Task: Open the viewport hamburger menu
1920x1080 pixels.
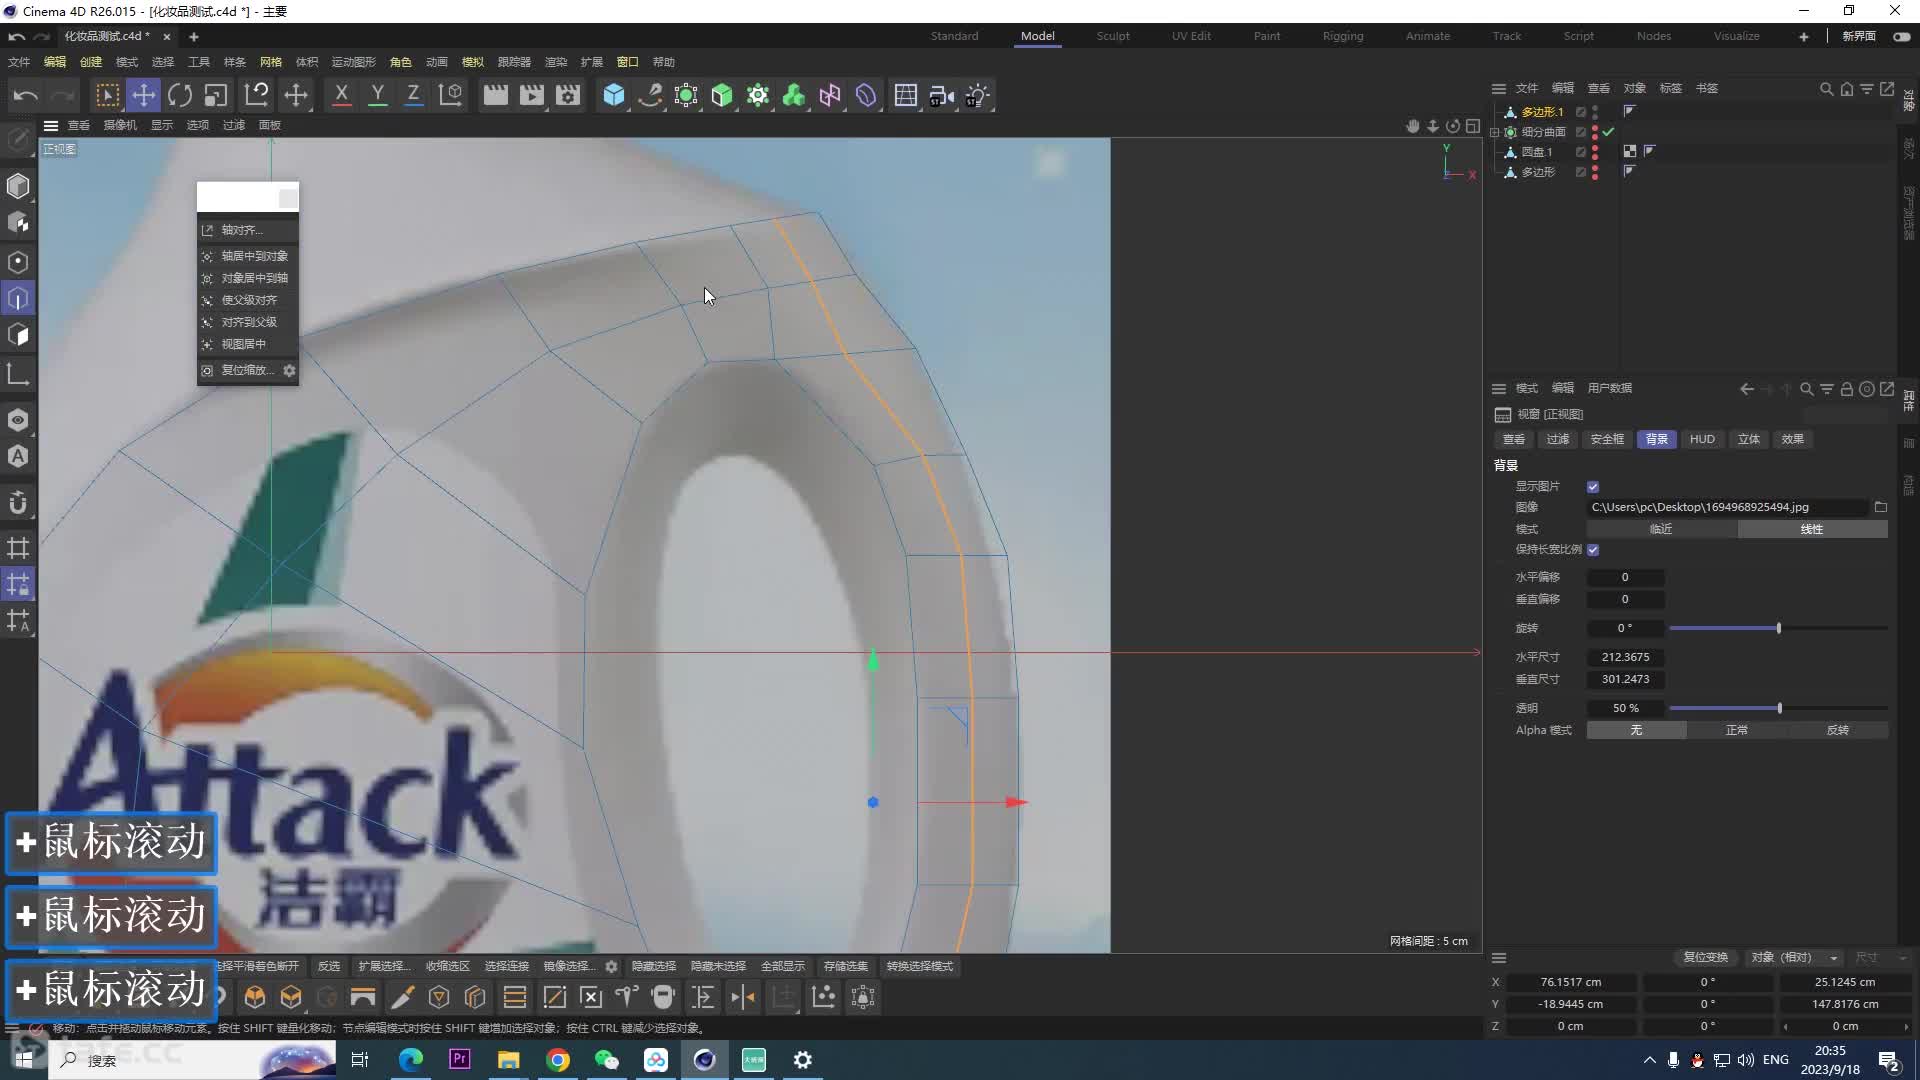Action: click(51, 126)
